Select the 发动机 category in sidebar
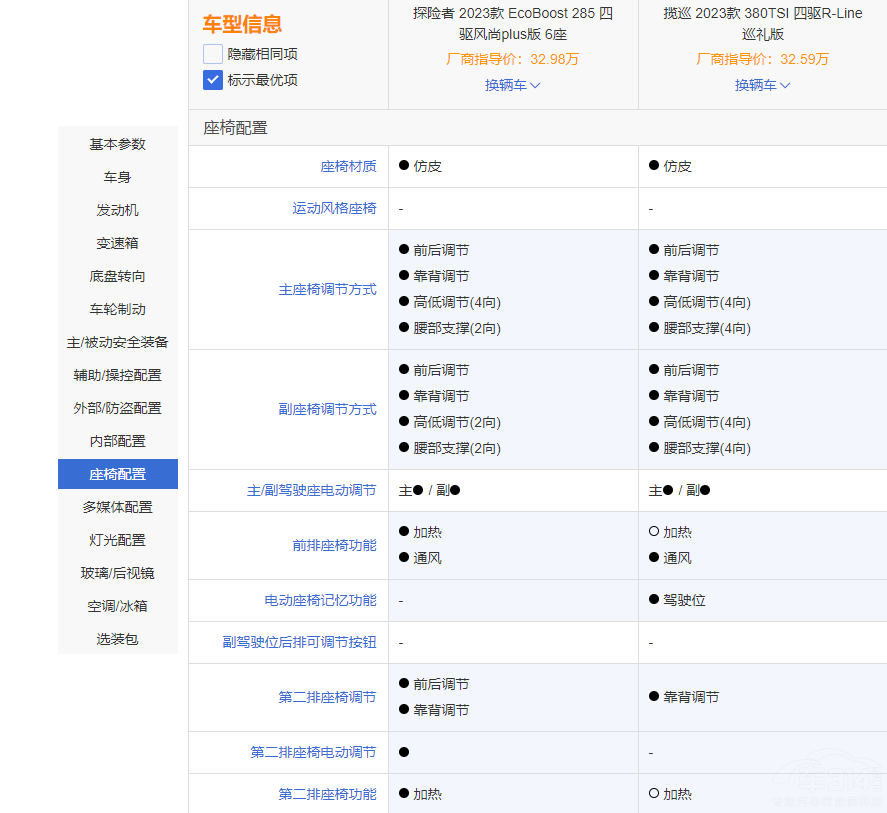Image resolution: width=887 pixels, height=813 pixels. 117,210
